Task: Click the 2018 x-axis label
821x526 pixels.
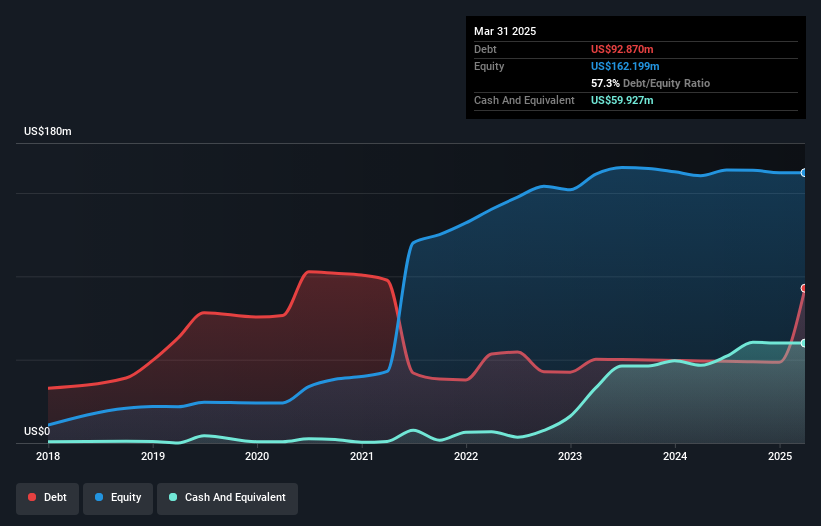Action: pos(48,456)
